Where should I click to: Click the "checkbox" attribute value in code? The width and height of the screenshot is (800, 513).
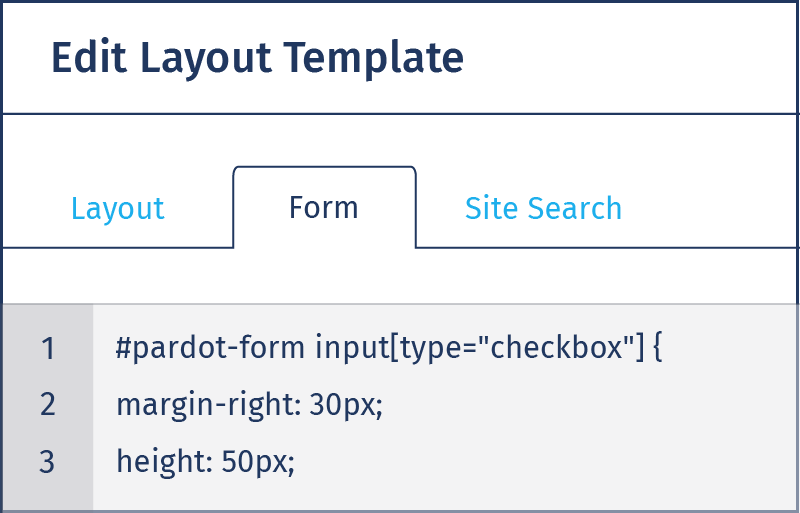(557, 348)
